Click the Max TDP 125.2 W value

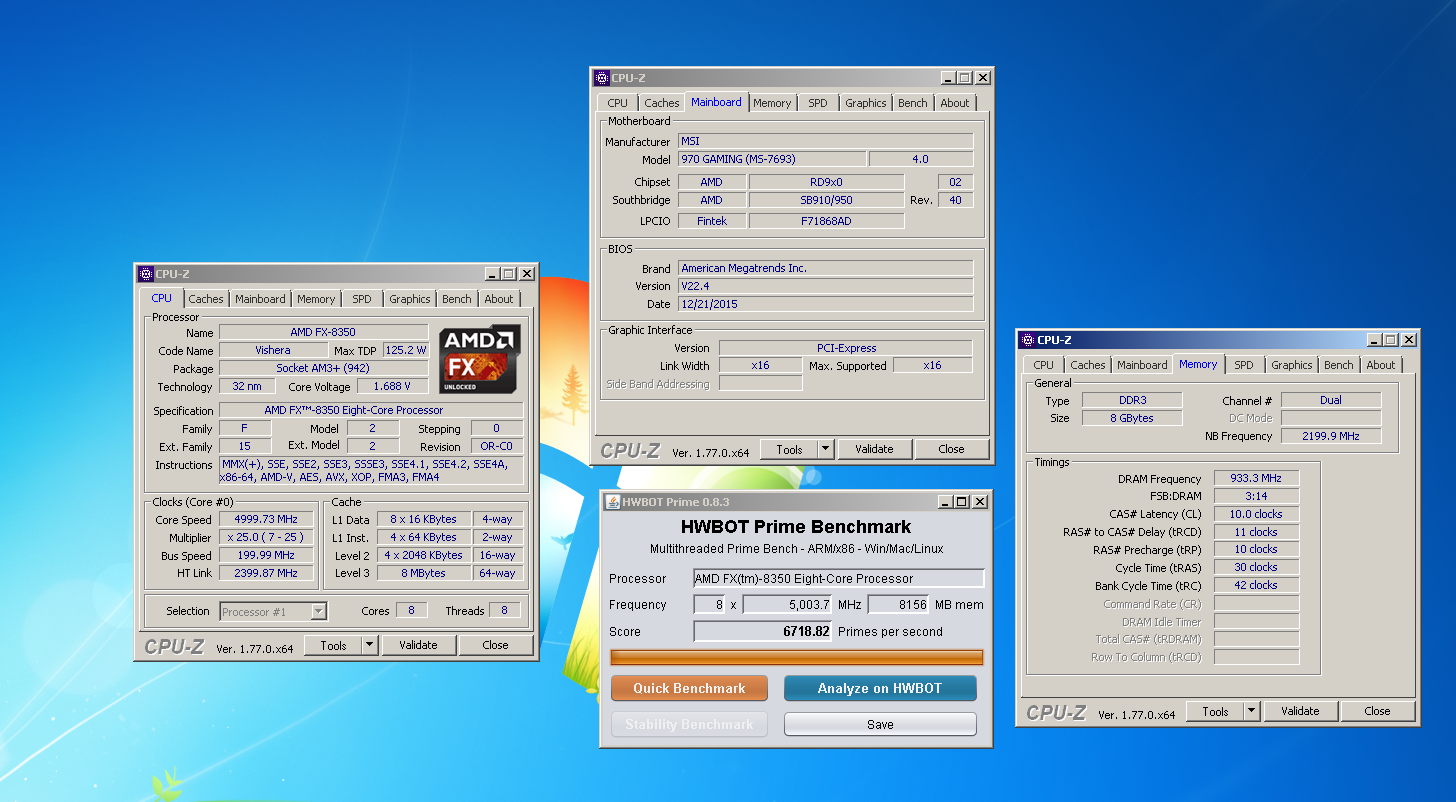(406, 350)
